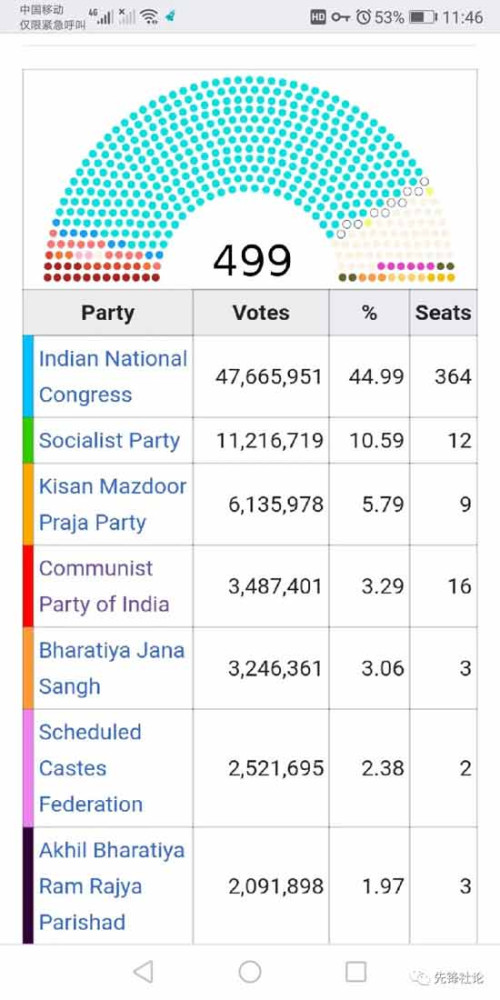This screenshot has height=1000, width=500.
Task: Open the Bharatiya Jana Sangh link
Action: [x=112, y=668]
